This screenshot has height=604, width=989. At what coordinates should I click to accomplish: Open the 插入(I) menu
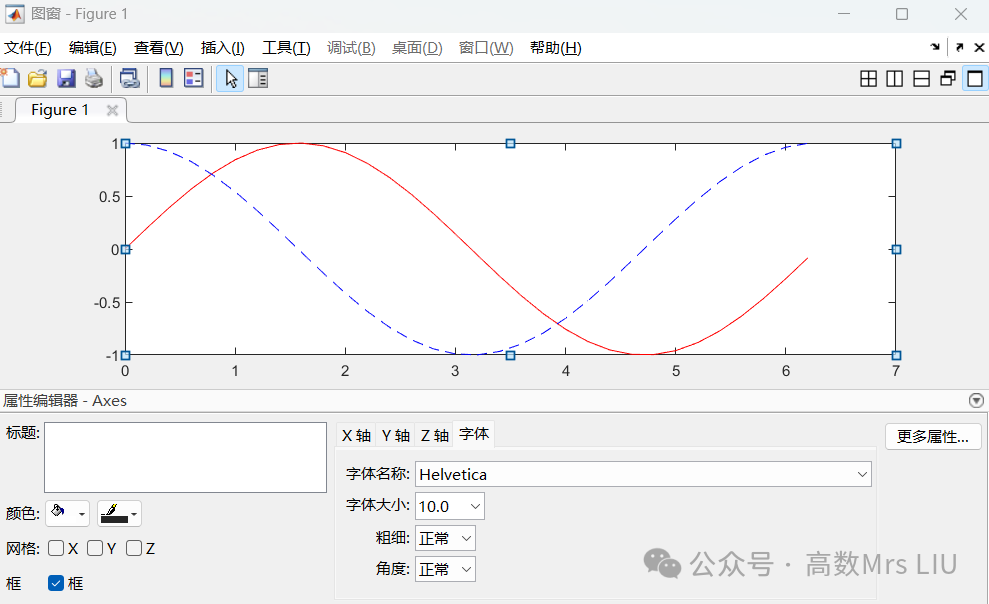223,48
